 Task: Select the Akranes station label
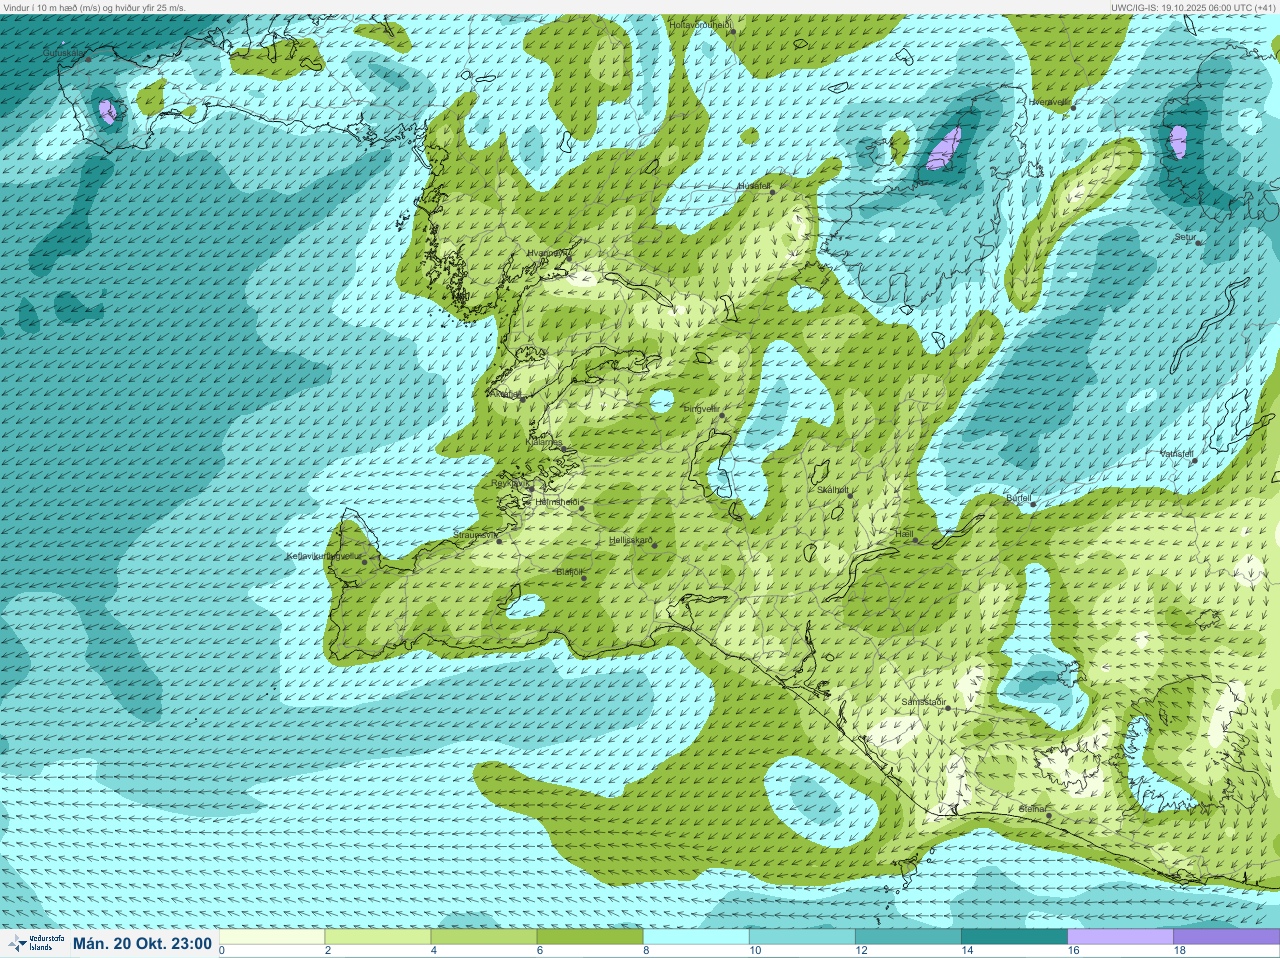[506, 393]
